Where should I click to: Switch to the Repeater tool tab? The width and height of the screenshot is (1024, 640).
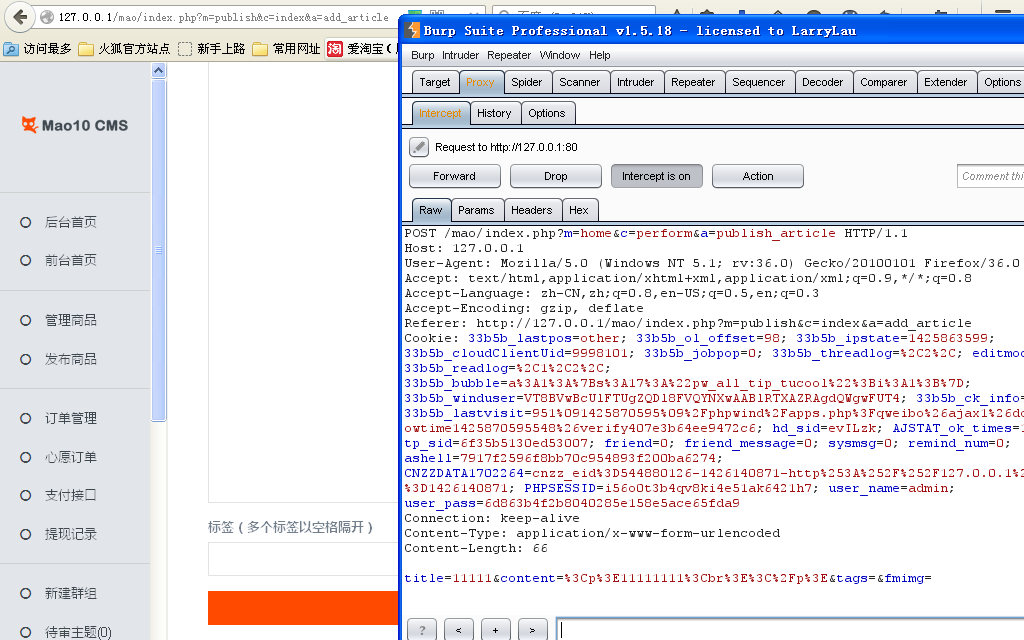(693, 82)
